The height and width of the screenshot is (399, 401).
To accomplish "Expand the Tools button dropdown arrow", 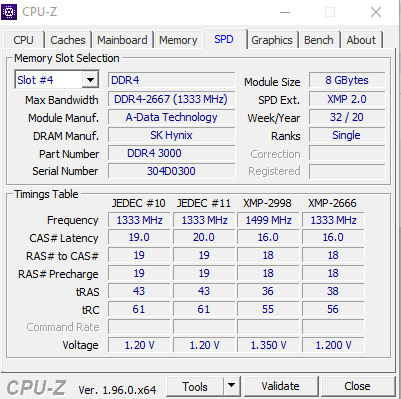I will 231,386.
